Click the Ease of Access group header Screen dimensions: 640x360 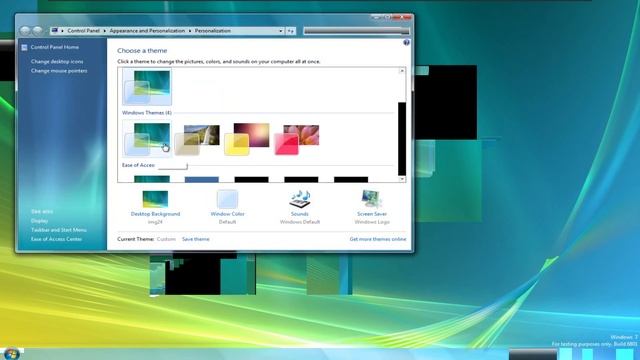click(x=138, y=165)
